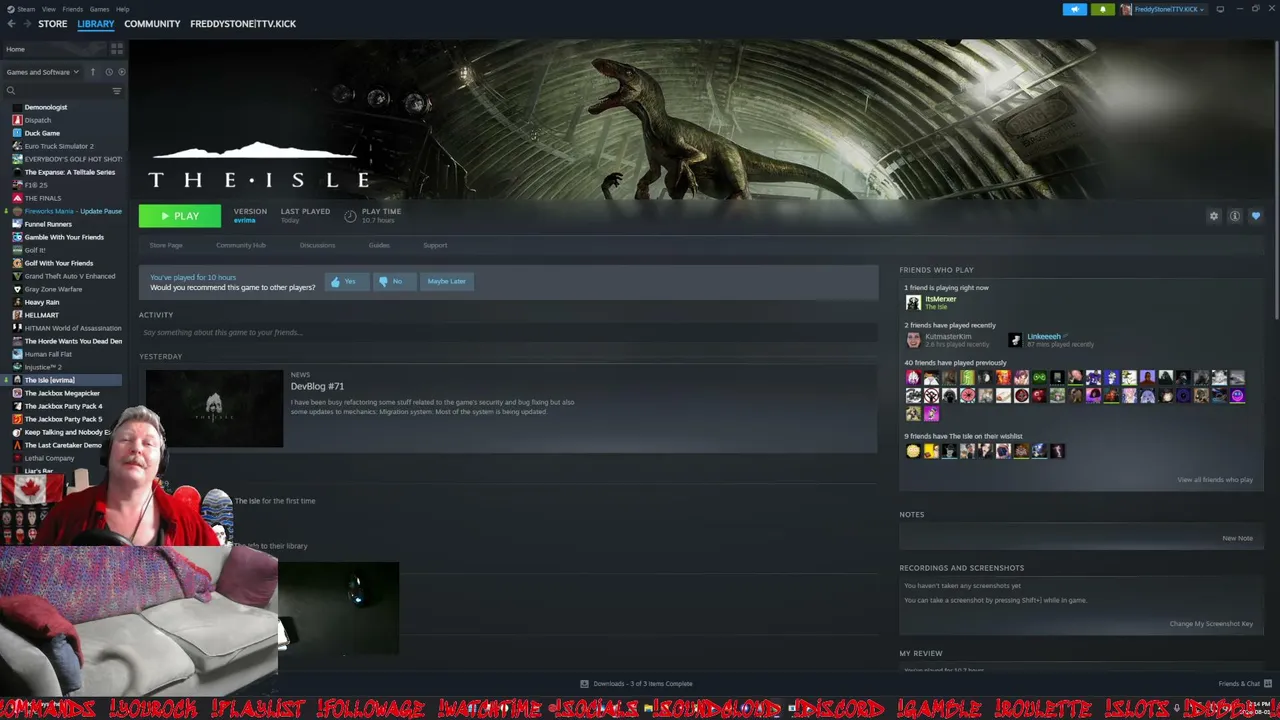Screen dimensions: 1280x720
Task: Click the library search magnifier icon
Action: click(x=11, y=91)
